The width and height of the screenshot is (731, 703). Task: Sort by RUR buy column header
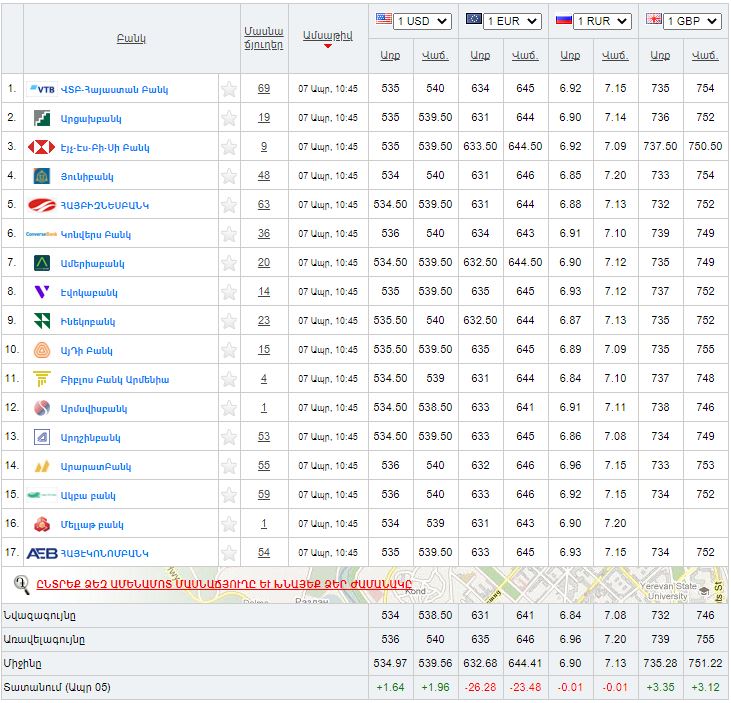point(570,55)
